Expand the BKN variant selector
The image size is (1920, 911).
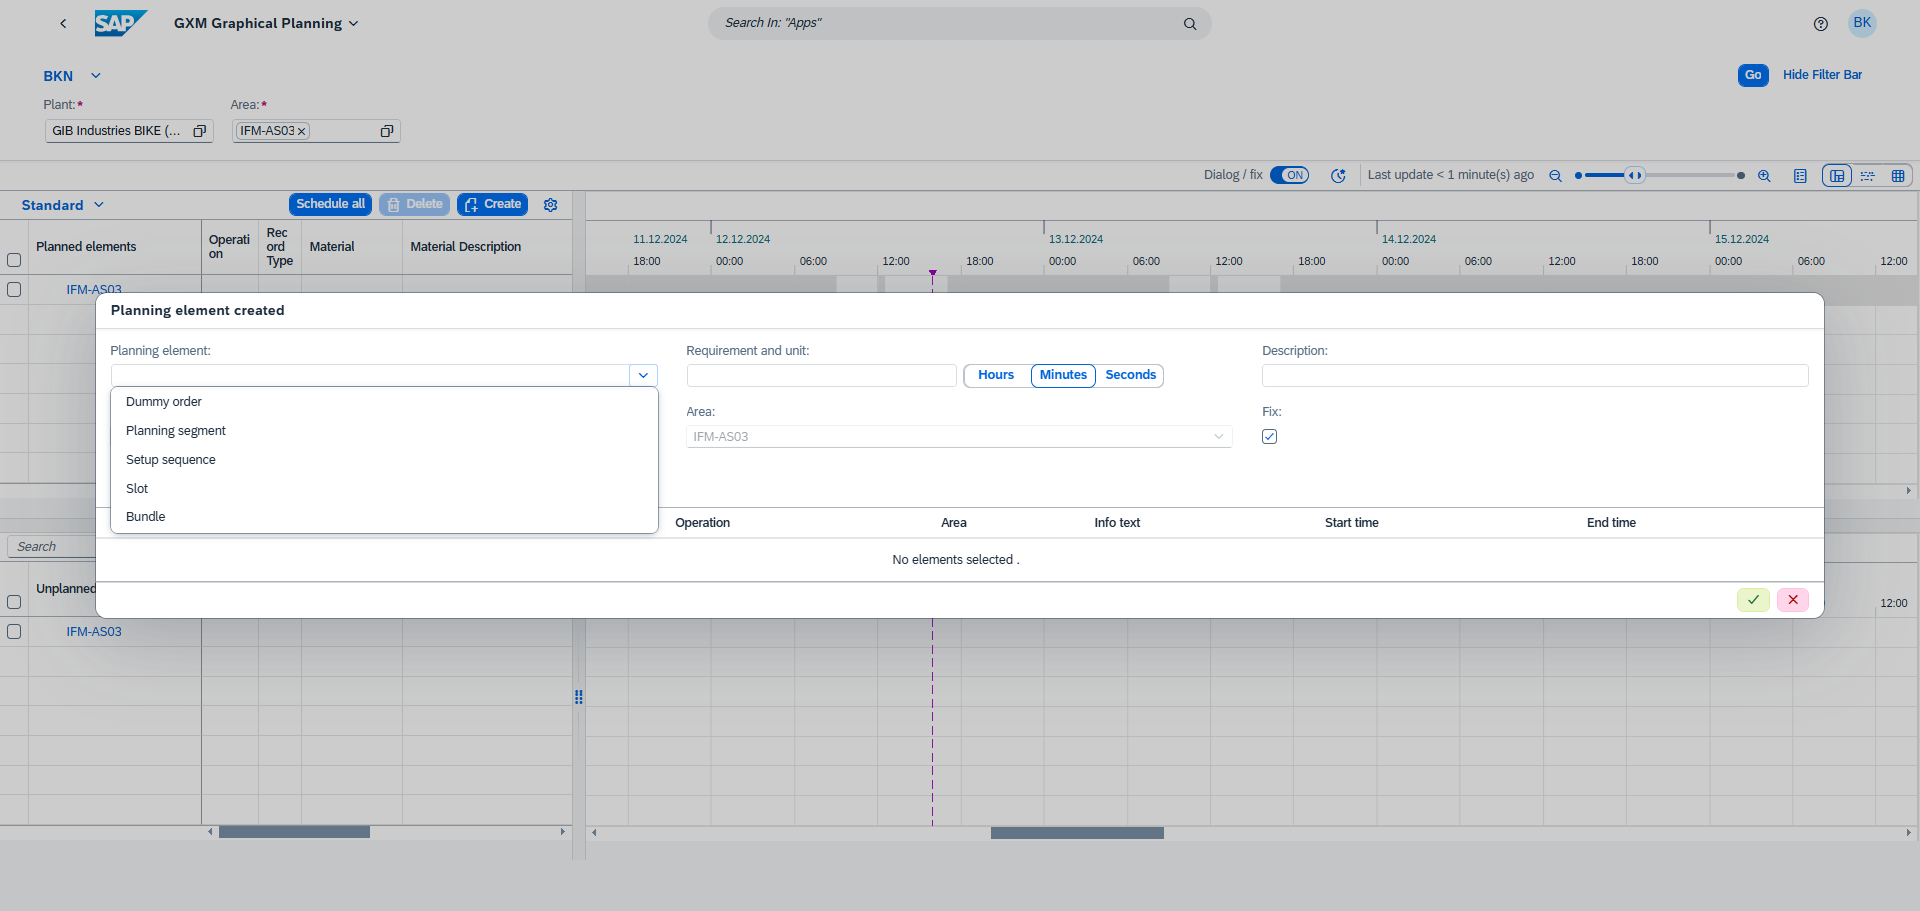[96, 75]
